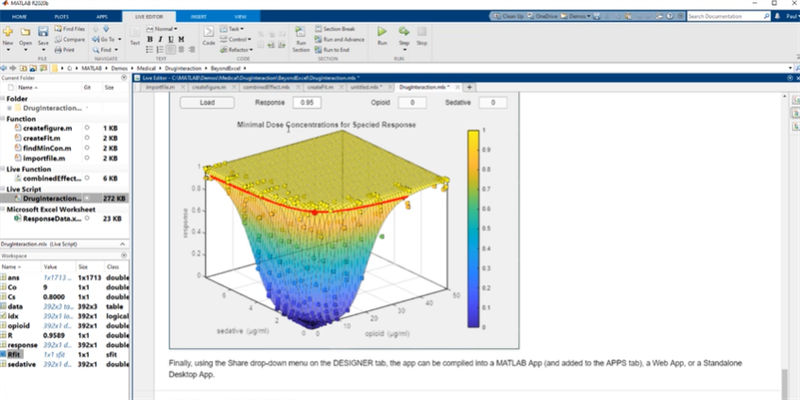Open the Control dropdown

pyautogui.click(x=235, y=39)
